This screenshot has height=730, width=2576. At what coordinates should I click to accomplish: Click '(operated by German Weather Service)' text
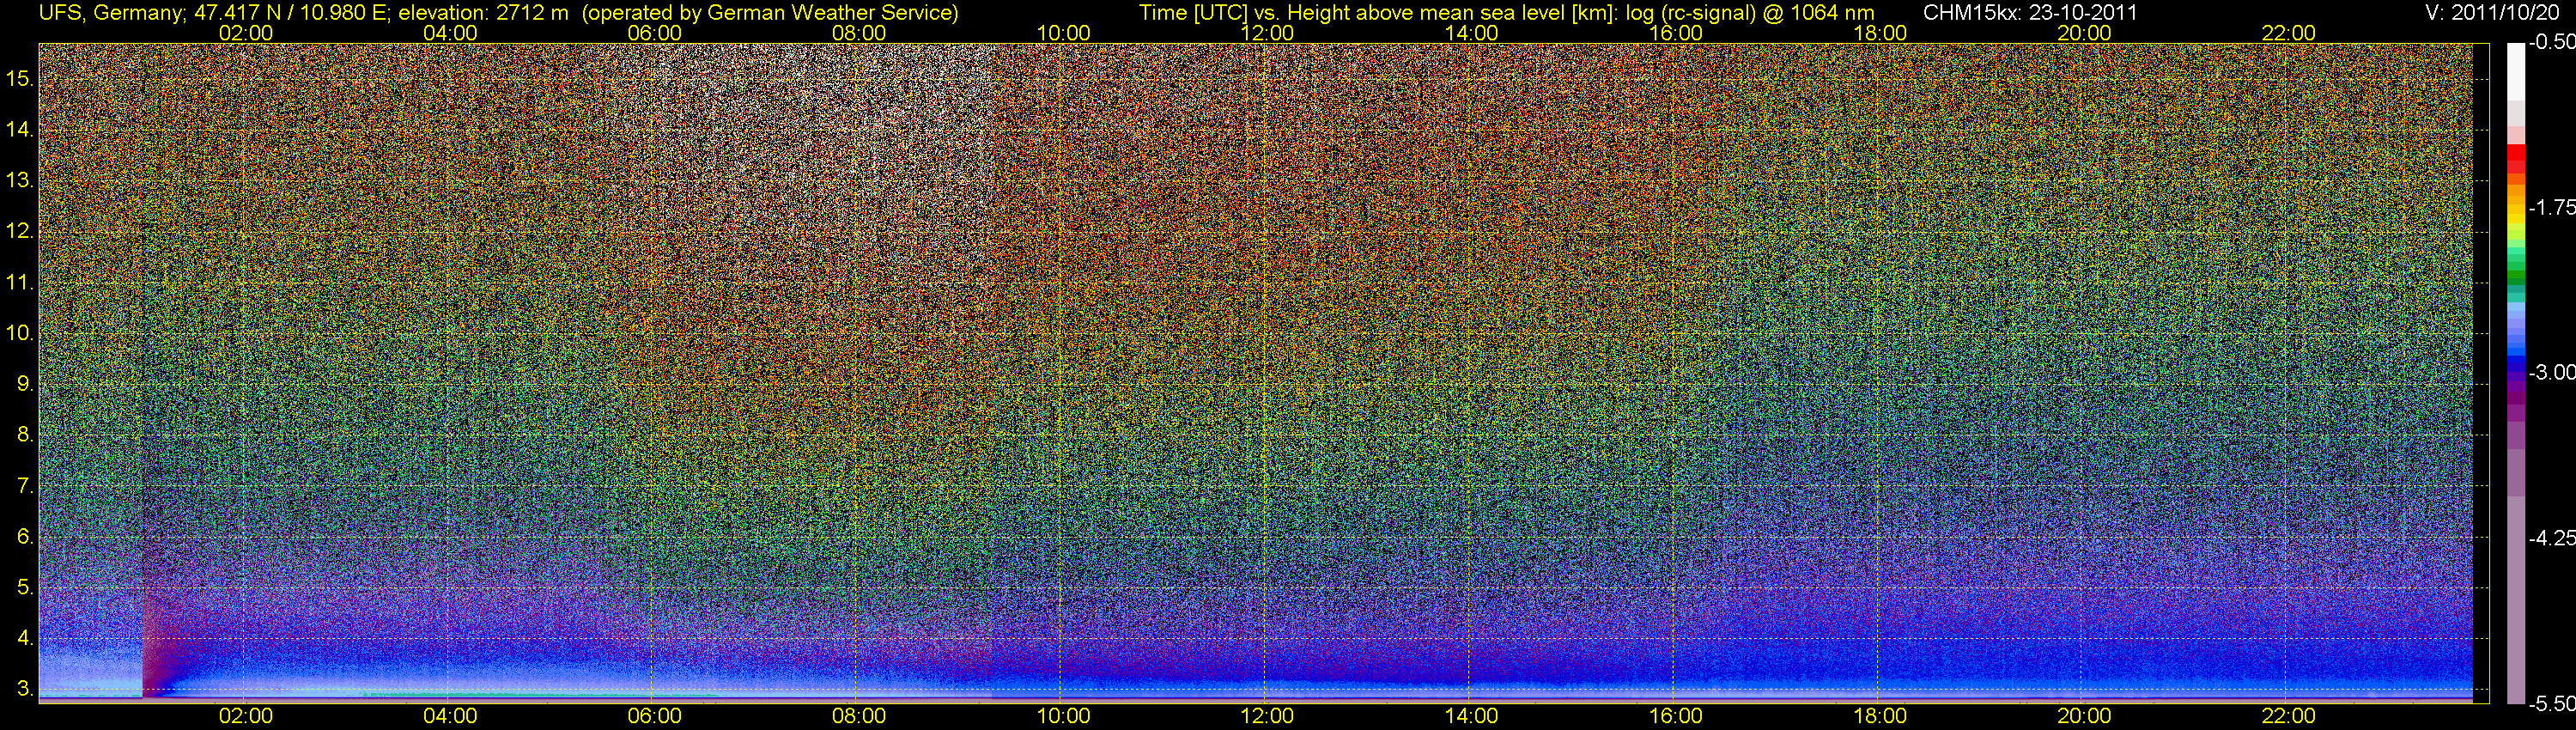pos(770,13)
